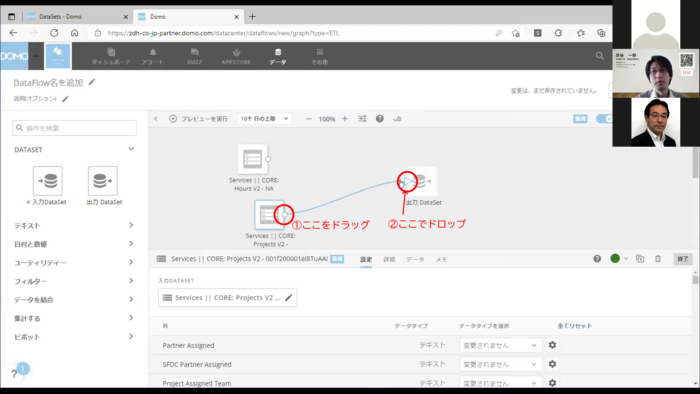Click the auto-arrange layout icon
Screen dimensions: 700x394
coord(362,119)
